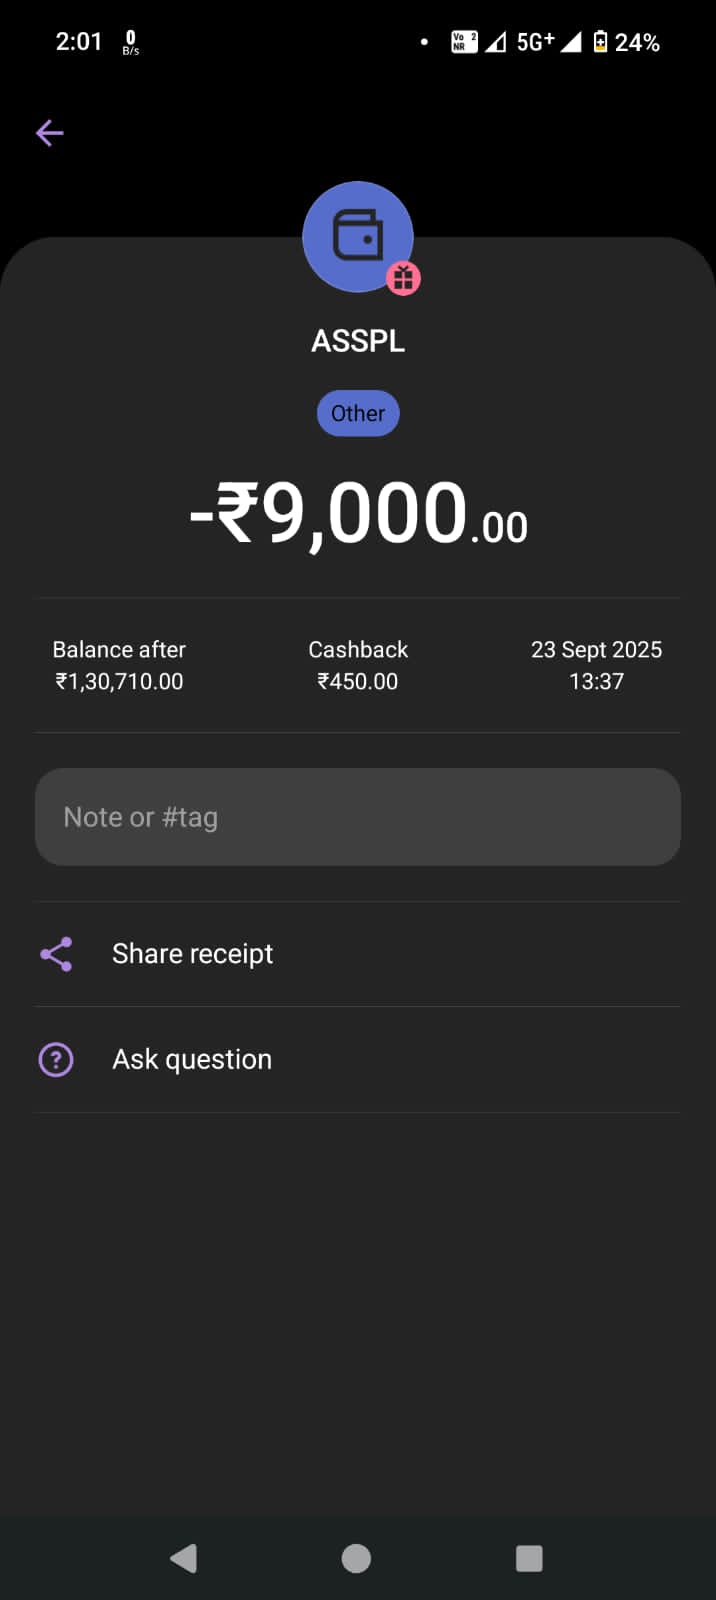Tap the 23 Sept 2025 date
The width and height of the screenshot is (716, 1600).
[x=596, y=650]
